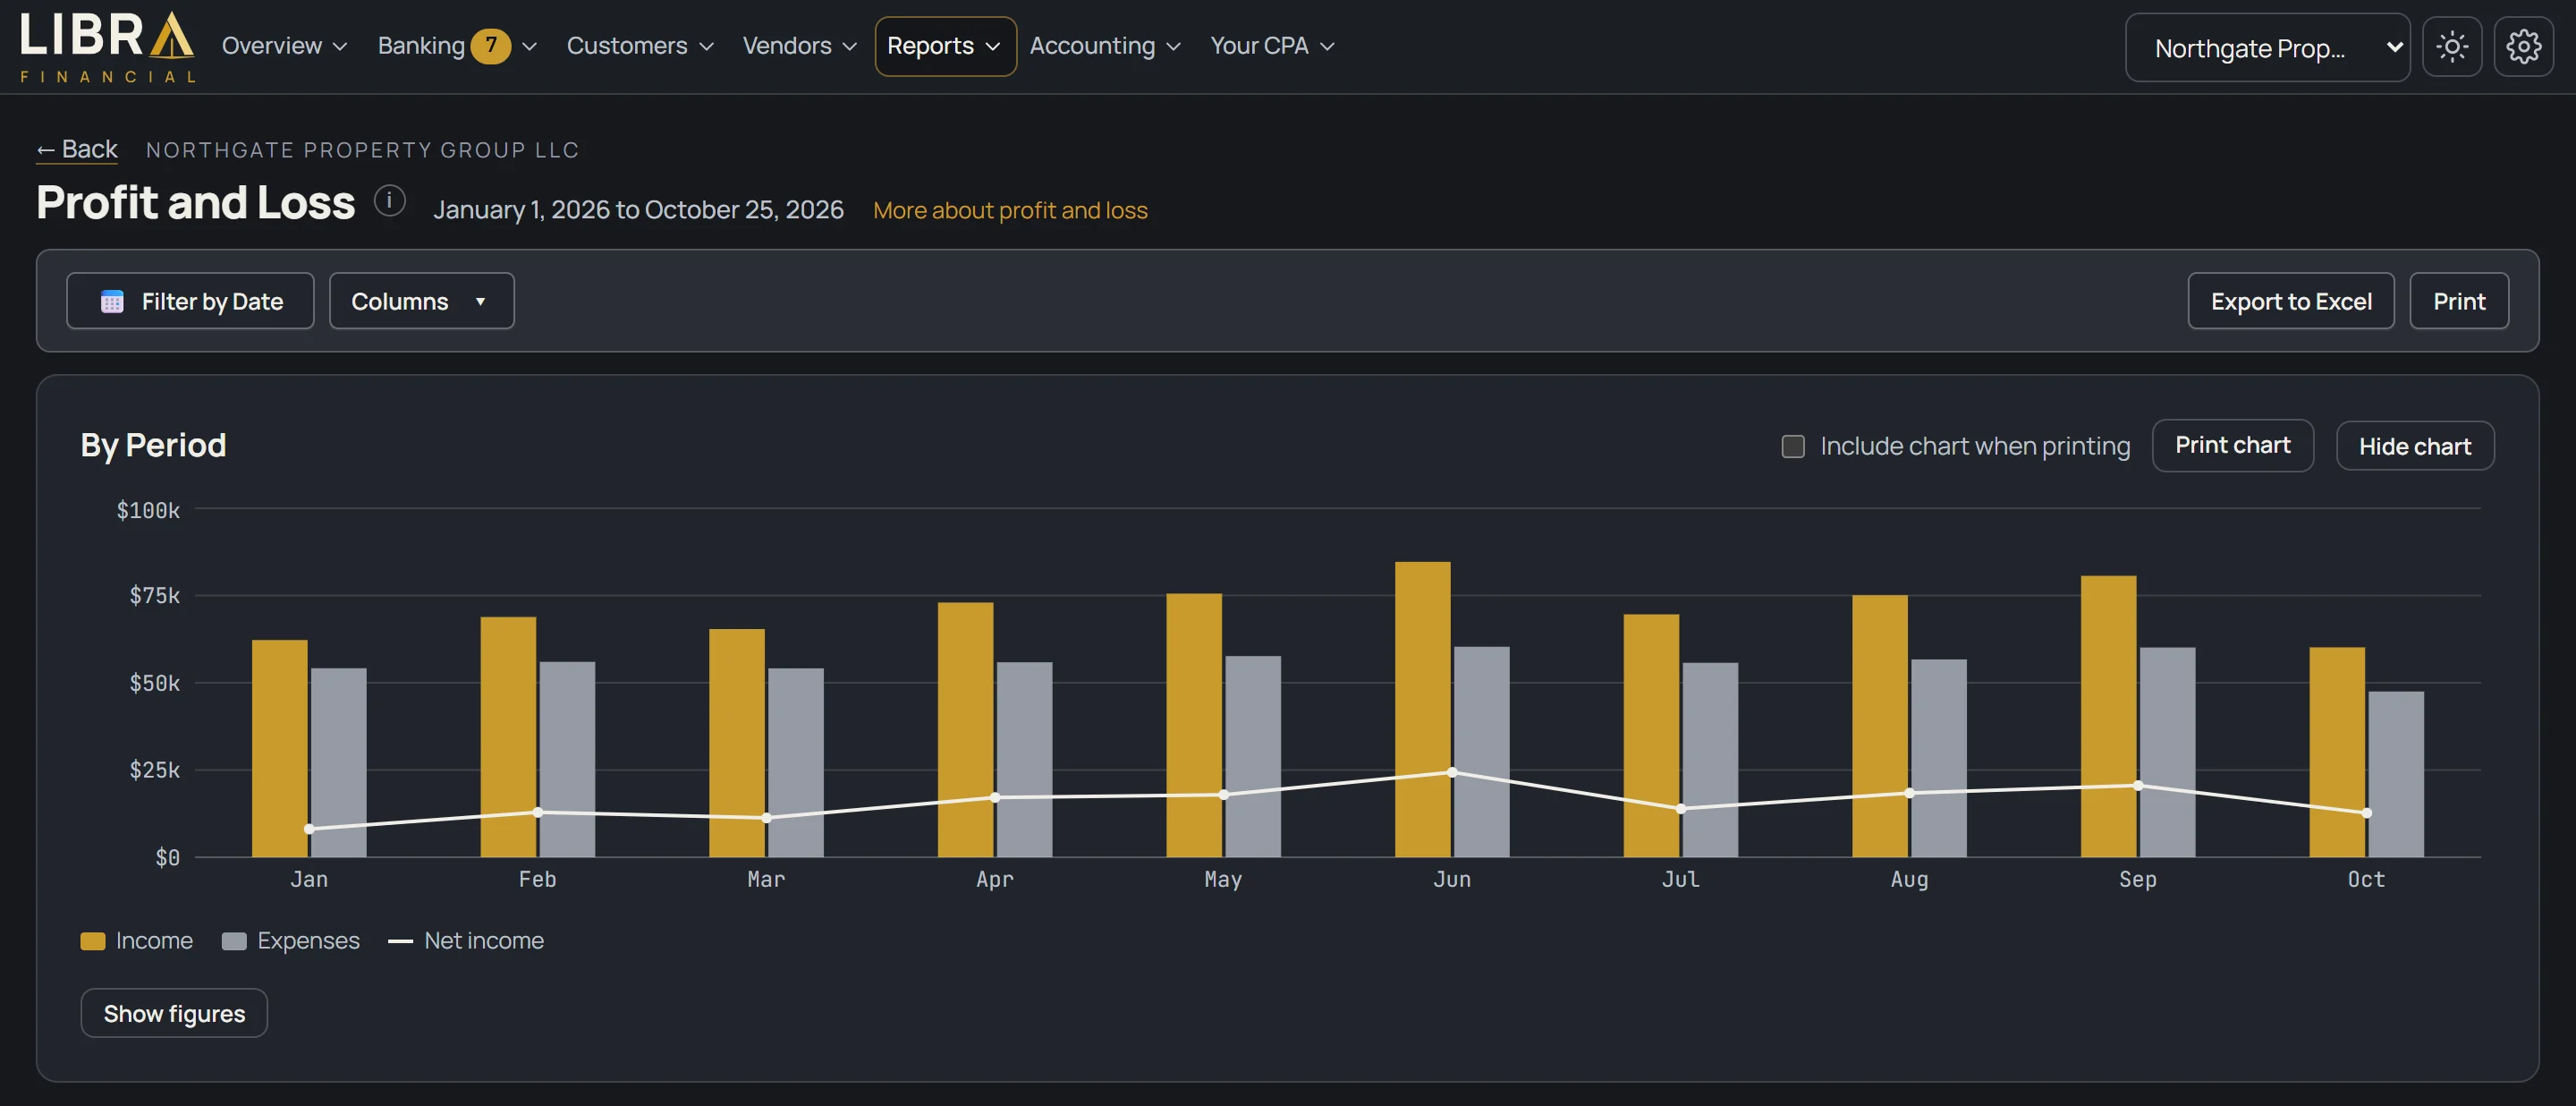Click the Northgate Property Group LLC text

point(362,150)
